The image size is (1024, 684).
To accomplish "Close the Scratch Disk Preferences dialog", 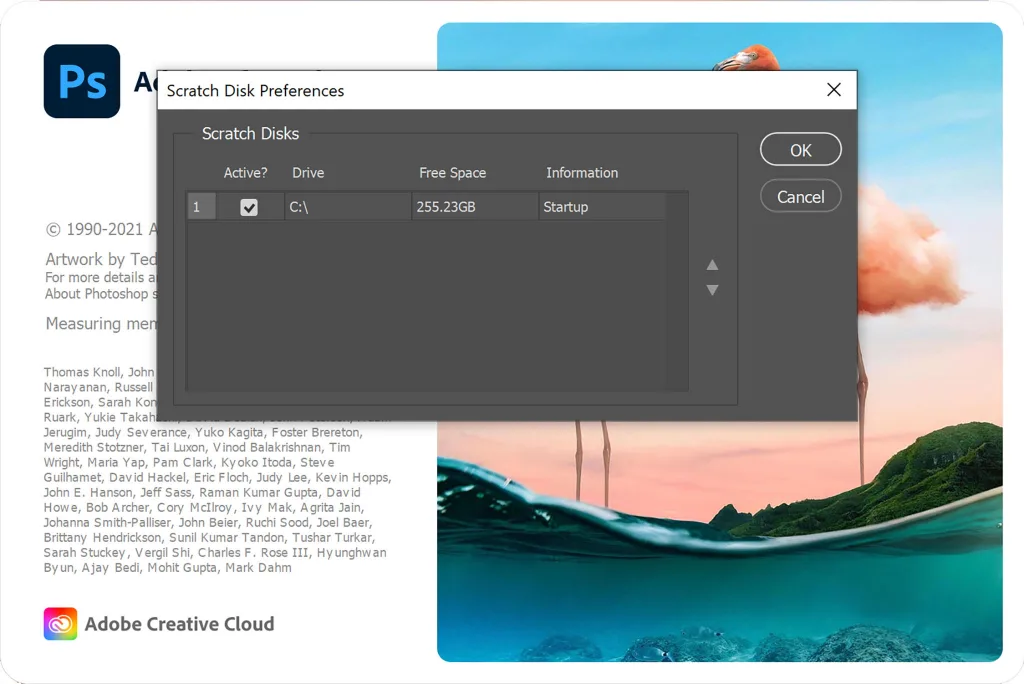I will point(834,89).
